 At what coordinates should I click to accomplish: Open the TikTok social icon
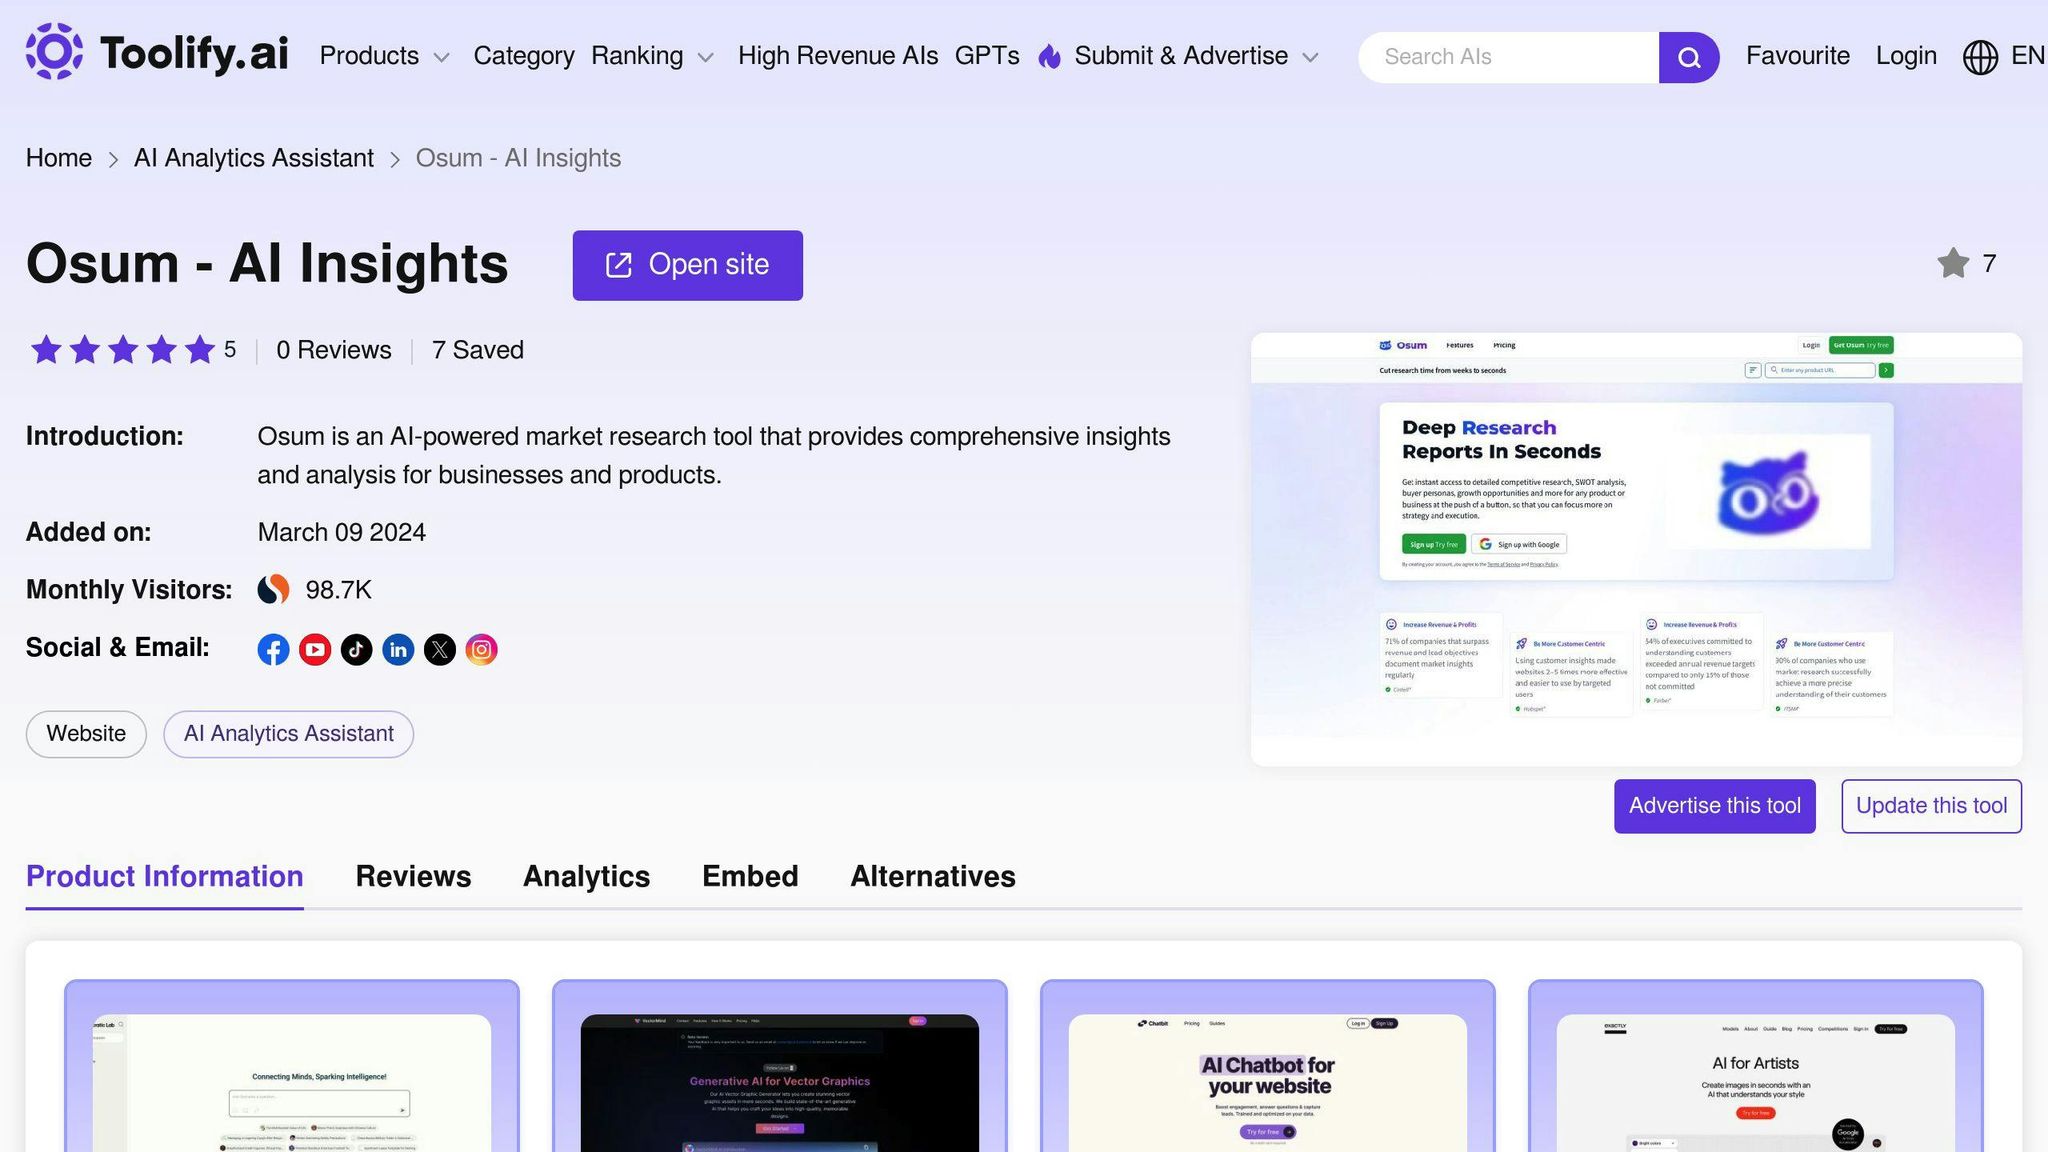click(x=356, y=650)
